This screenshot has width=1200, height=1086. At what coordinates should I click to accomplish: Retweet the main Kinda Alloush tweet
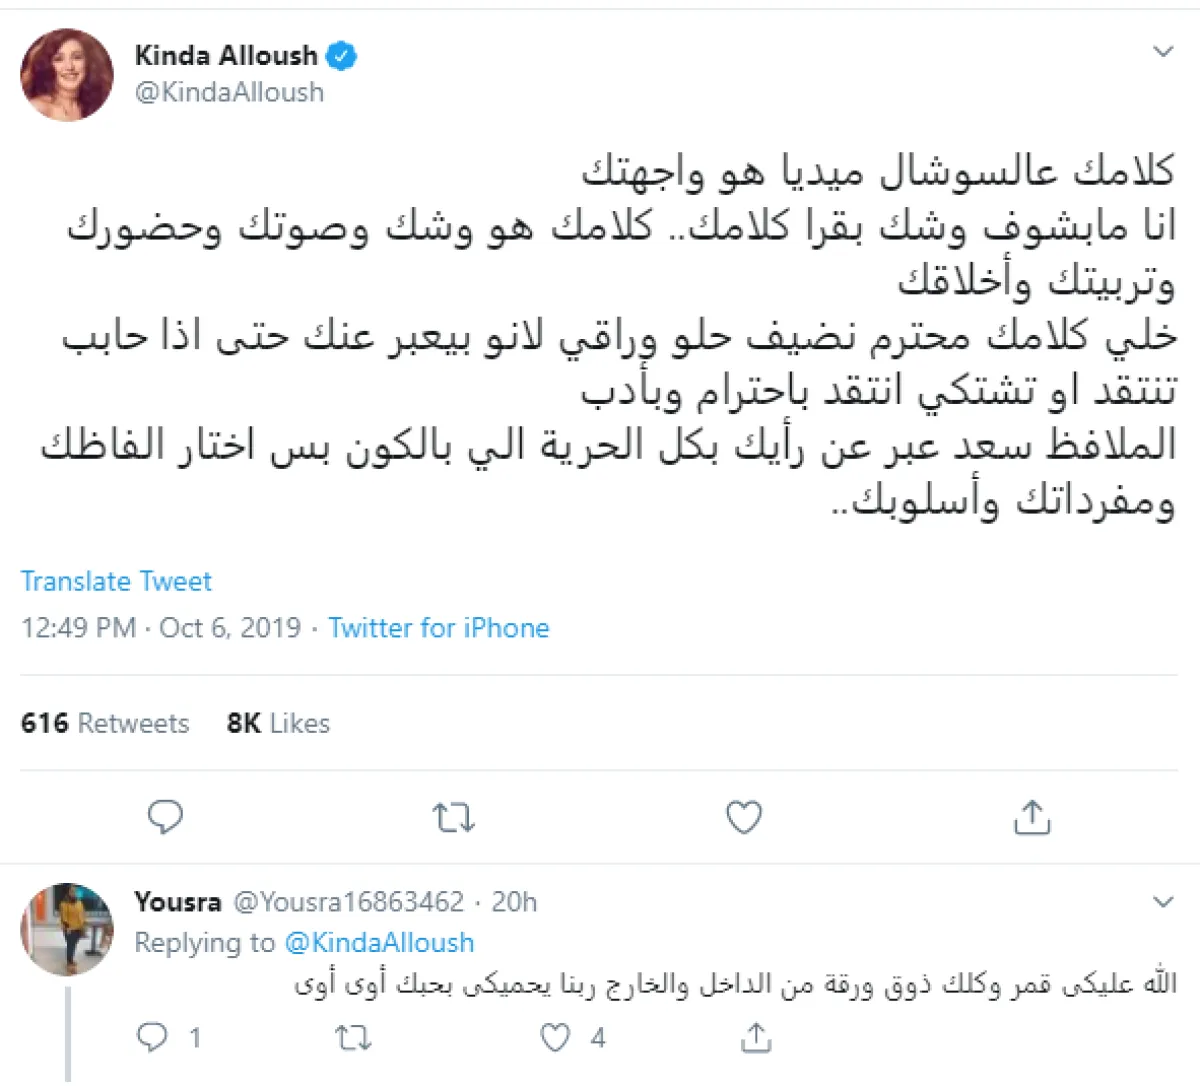click(453, 818)
